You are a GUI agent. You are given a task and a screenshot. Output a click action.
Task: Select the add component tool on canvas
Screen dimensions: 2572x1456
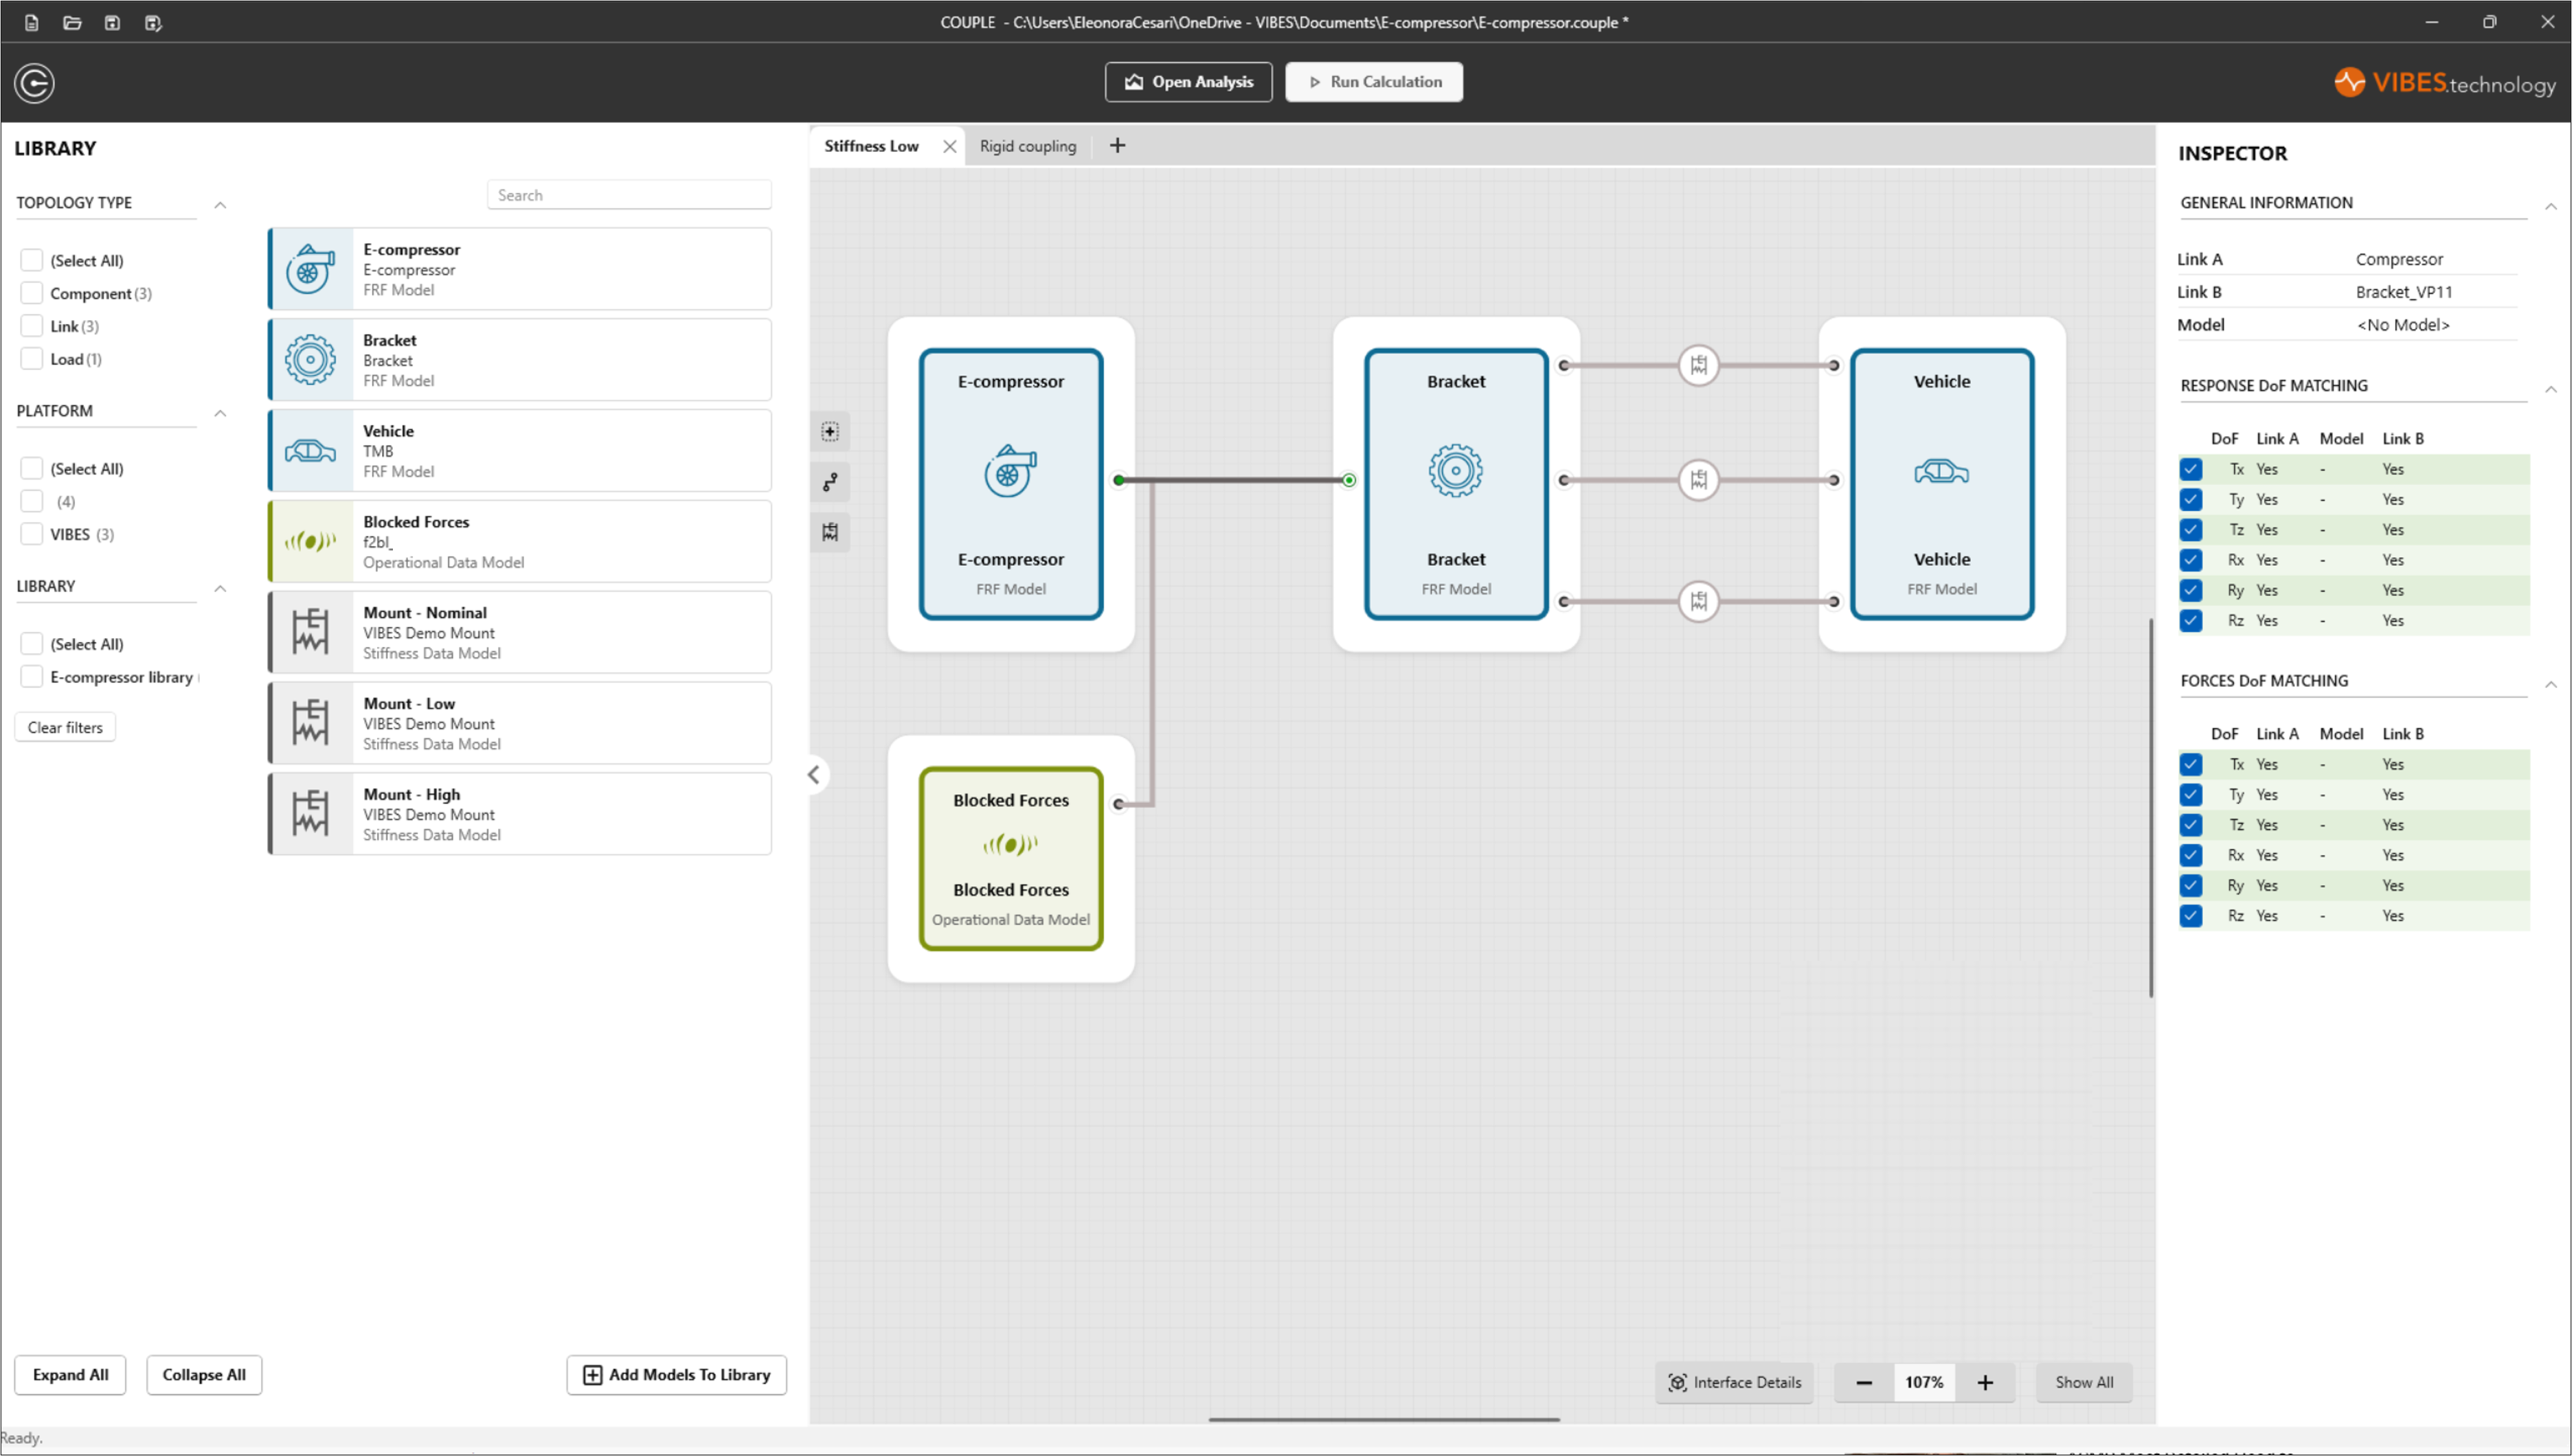click(x=830, y=432)
